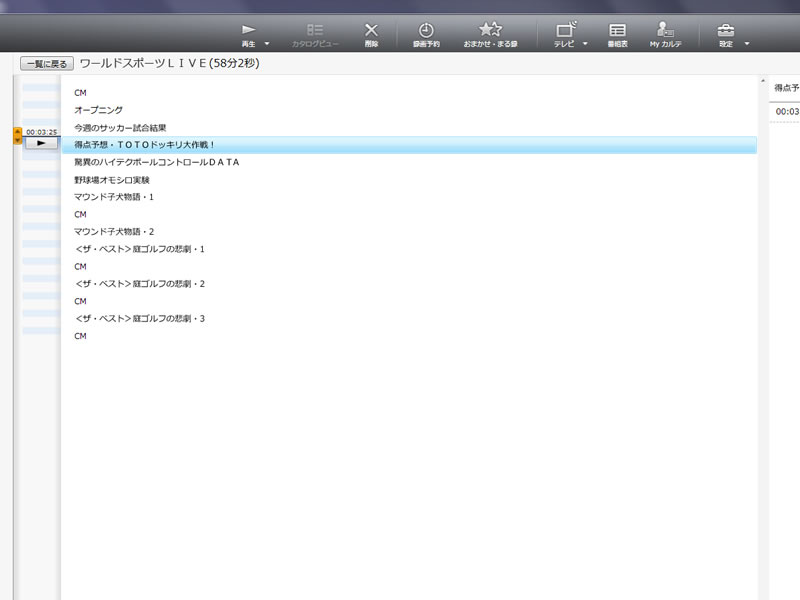The width and height of the screenshot is (800, 600).
Task: Select マウンド子犬物語・2 chapter
Action: [114, 232]
